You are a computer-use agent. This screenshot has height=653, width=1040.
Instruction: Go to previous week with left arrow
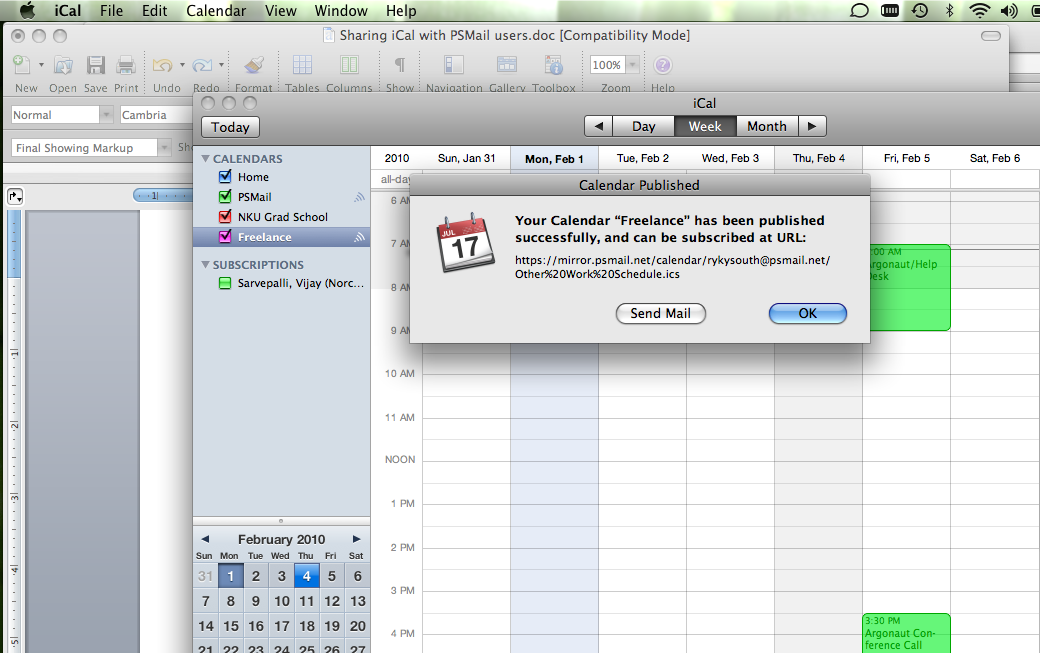pyautogui.click(x=599, y=126)
